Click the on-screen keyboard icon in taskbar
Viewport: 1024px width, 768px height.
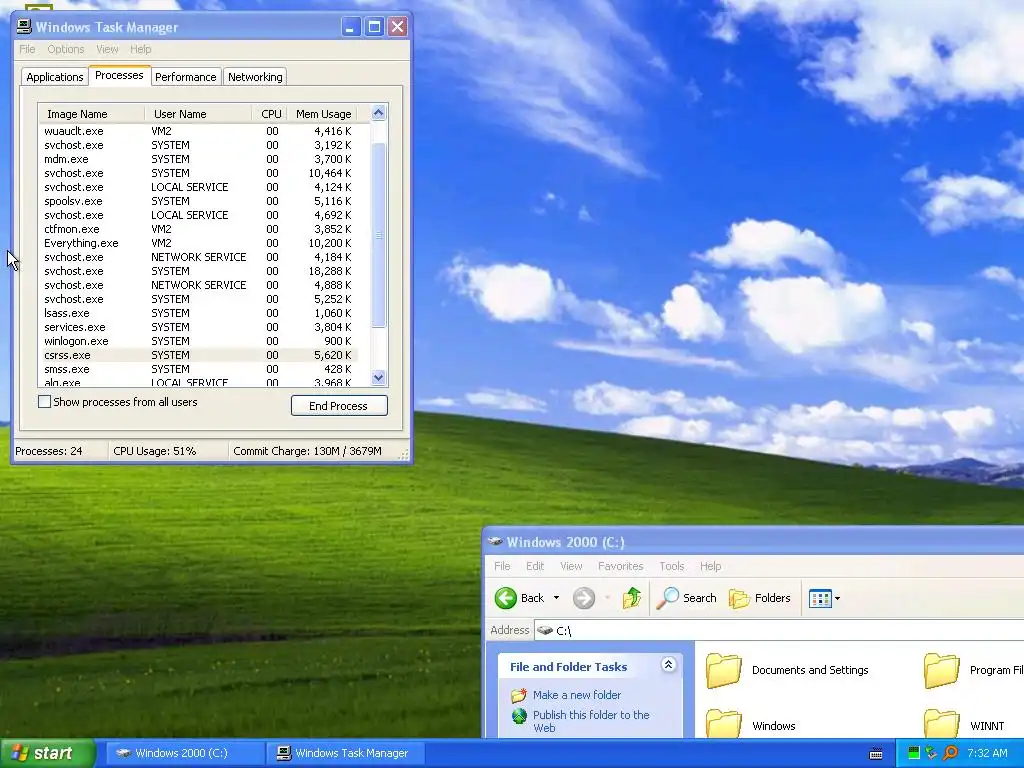pos(876,754)
